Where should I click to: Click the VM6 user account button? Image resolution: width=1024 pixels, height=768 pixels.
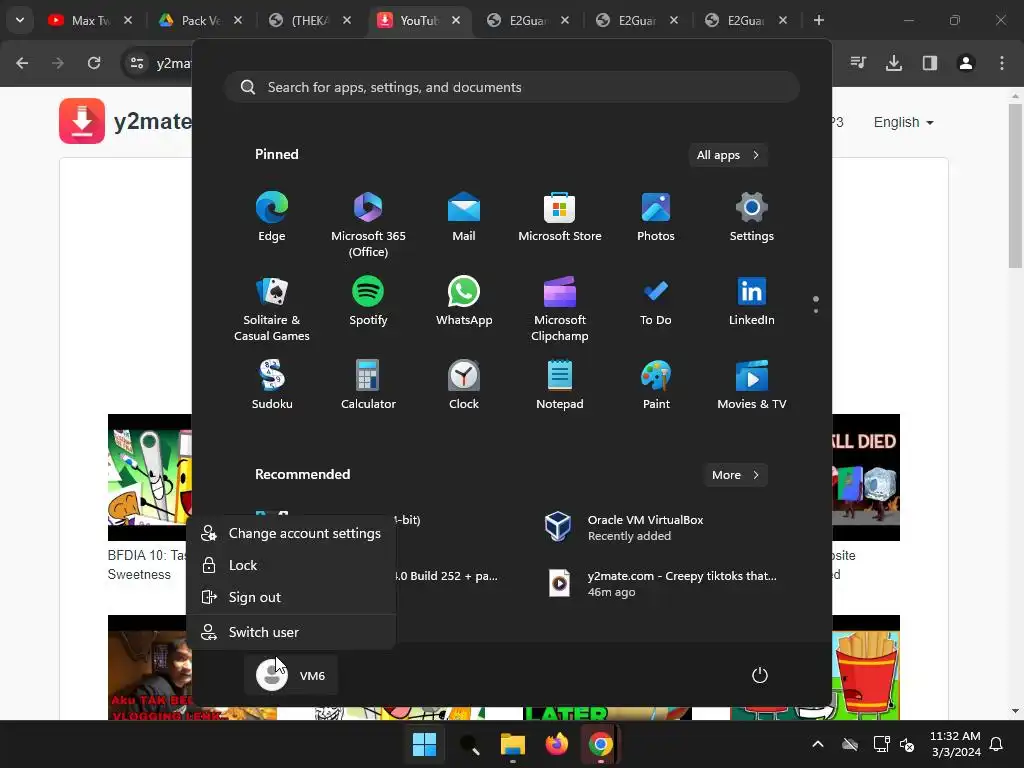point(291,675)
